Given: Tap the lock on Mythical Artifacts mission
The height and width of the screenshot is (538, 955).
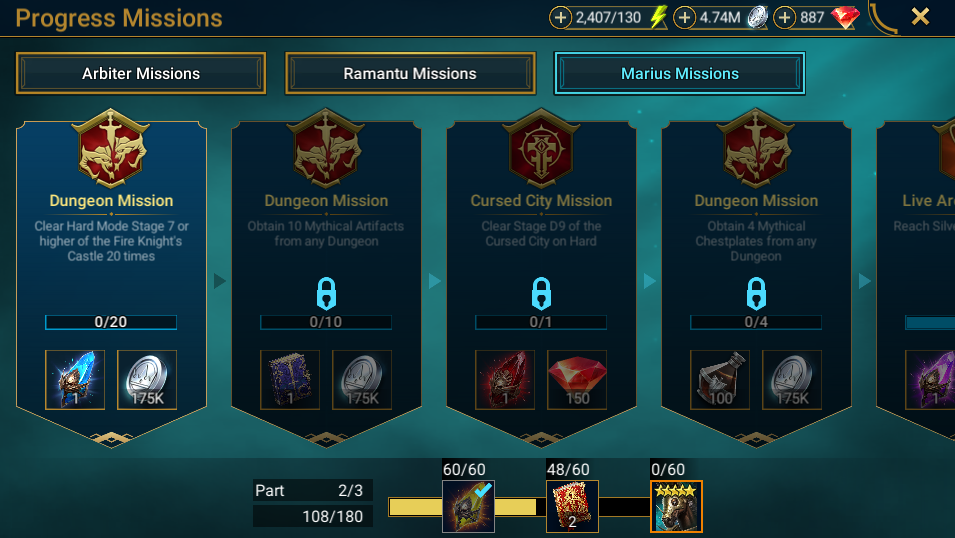Looking at the screenshot, I should [x=326, y=294].
